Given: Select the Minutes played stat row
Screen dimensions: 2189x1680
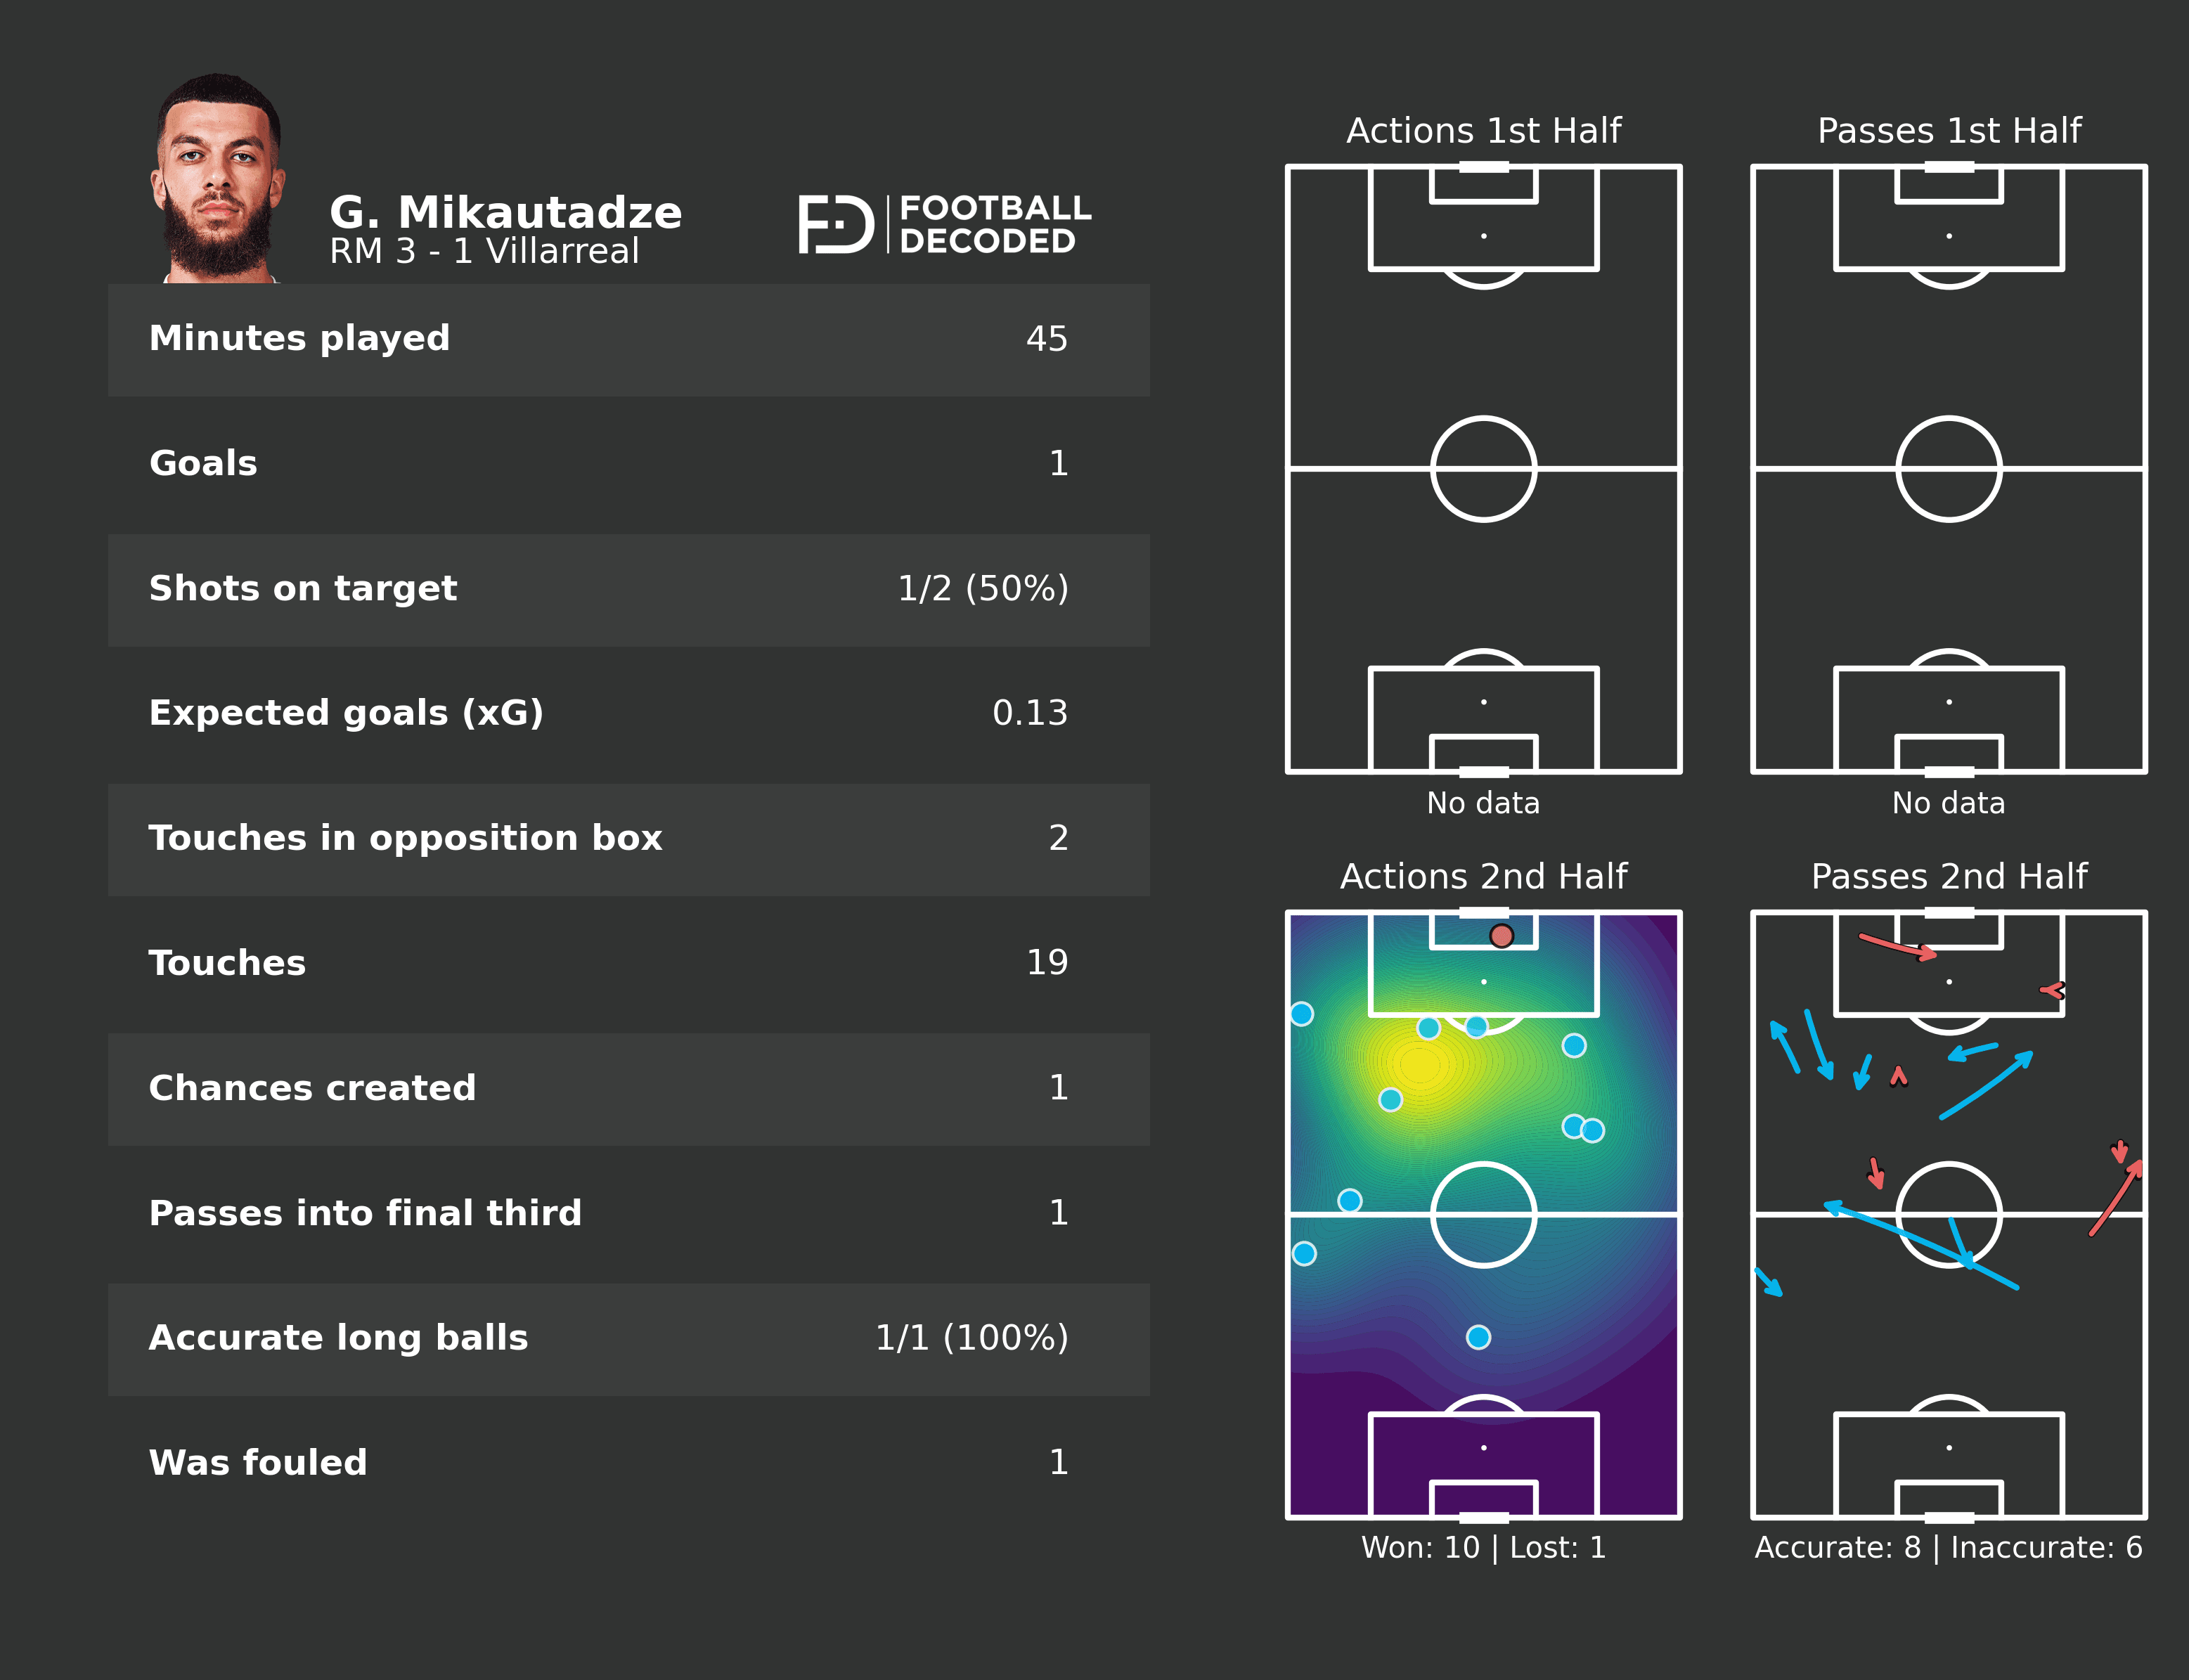Looking at the screenshot, I should [628, 339].
